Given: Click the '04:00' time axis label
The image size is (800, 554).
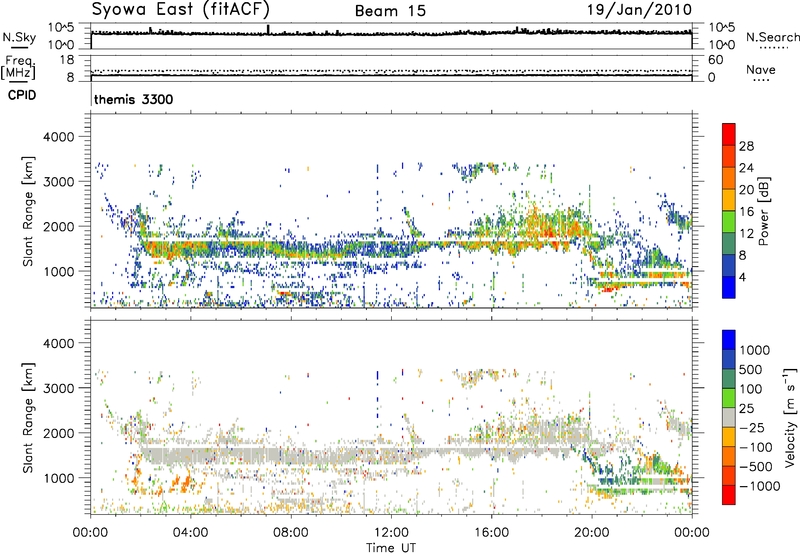Looking at the screenshot, I should [x=190, y=533].
